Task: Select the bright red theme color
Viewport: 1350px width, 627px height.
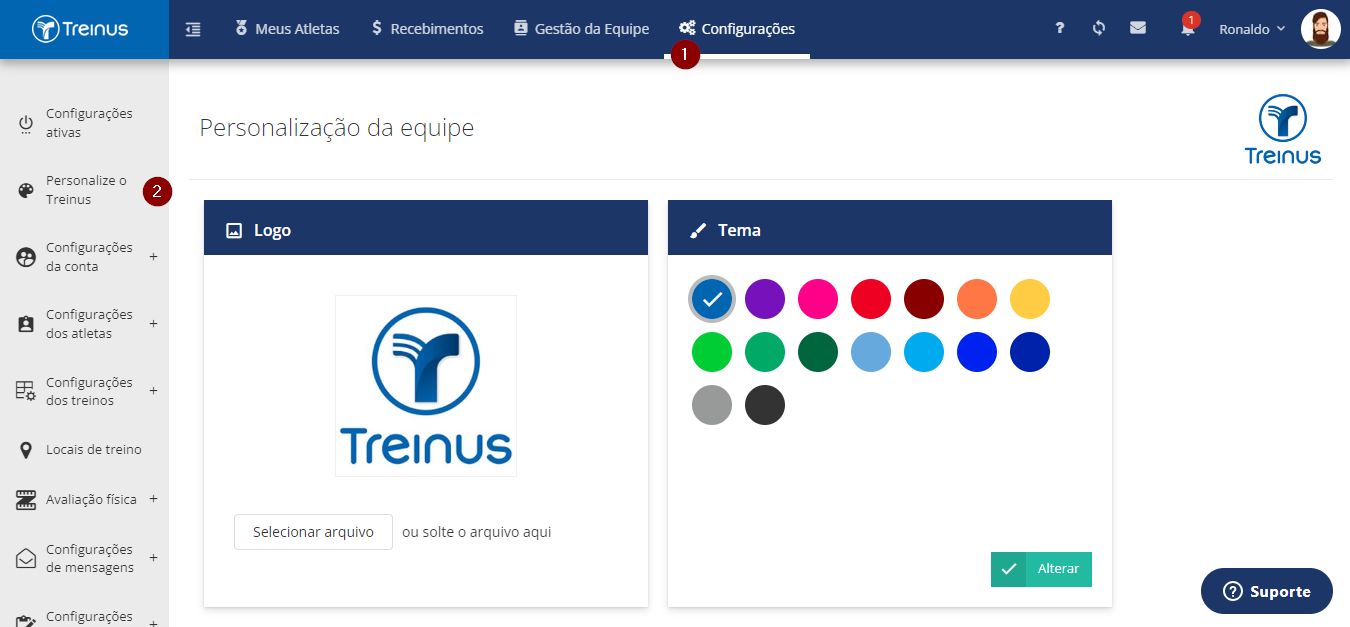Action: coord(871,299)
